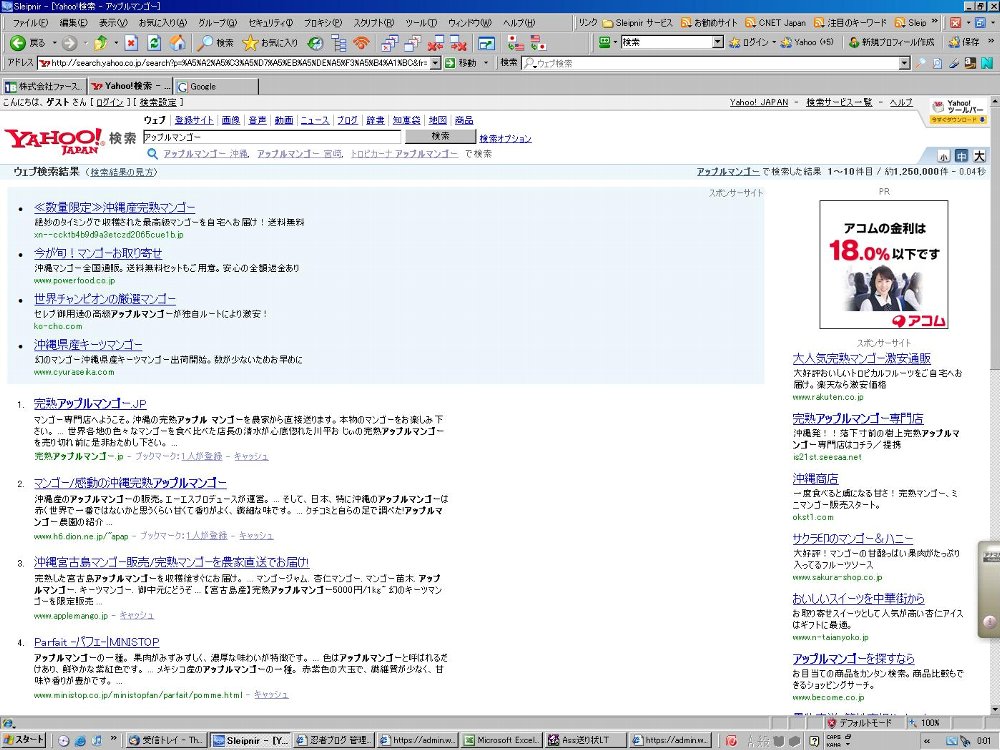Open Parfait -パフェ-|MINISTOP result
Viewport: 1000px width, 750px height.
click(96, 642)
